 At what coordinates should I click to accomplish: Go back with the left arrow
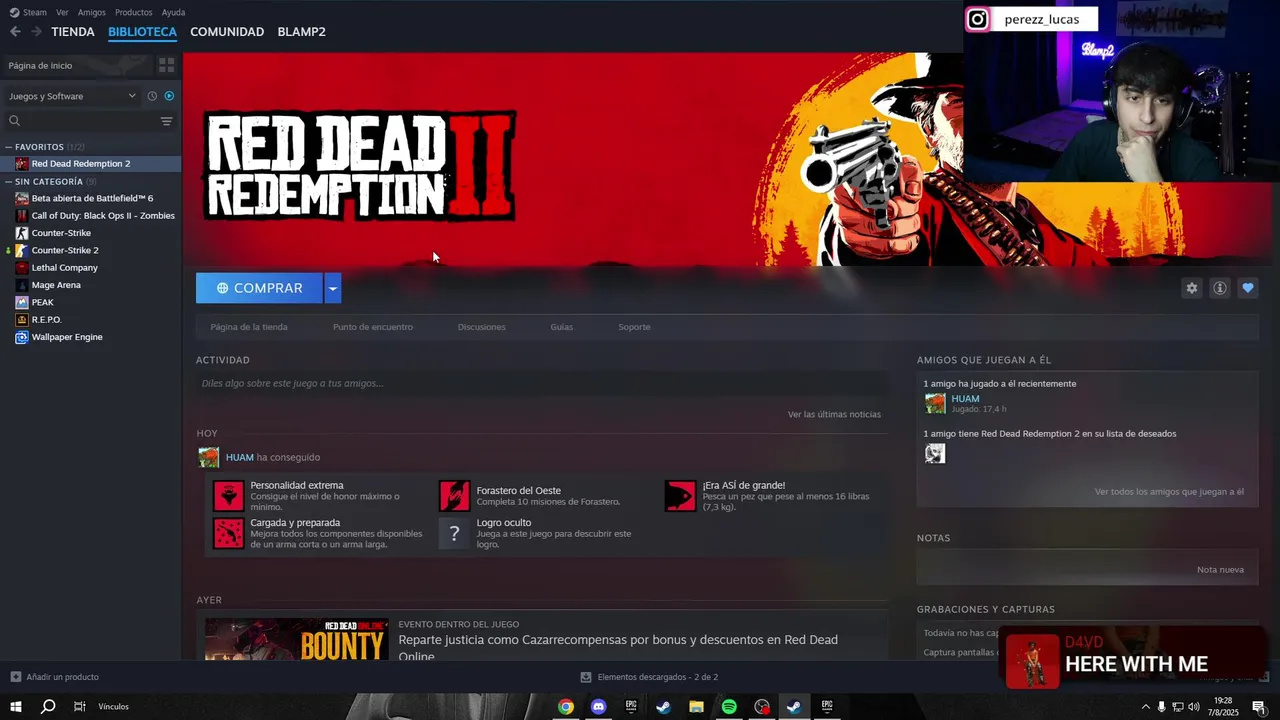(x=15, y=32)
